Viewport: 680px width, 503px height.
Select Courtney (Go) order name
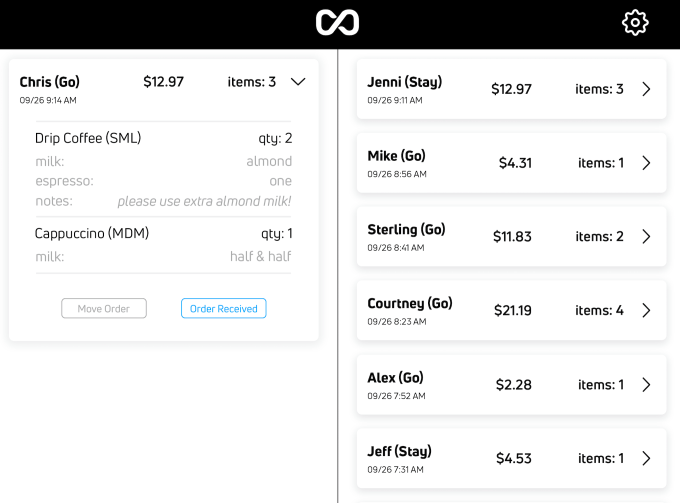point(410,304)
